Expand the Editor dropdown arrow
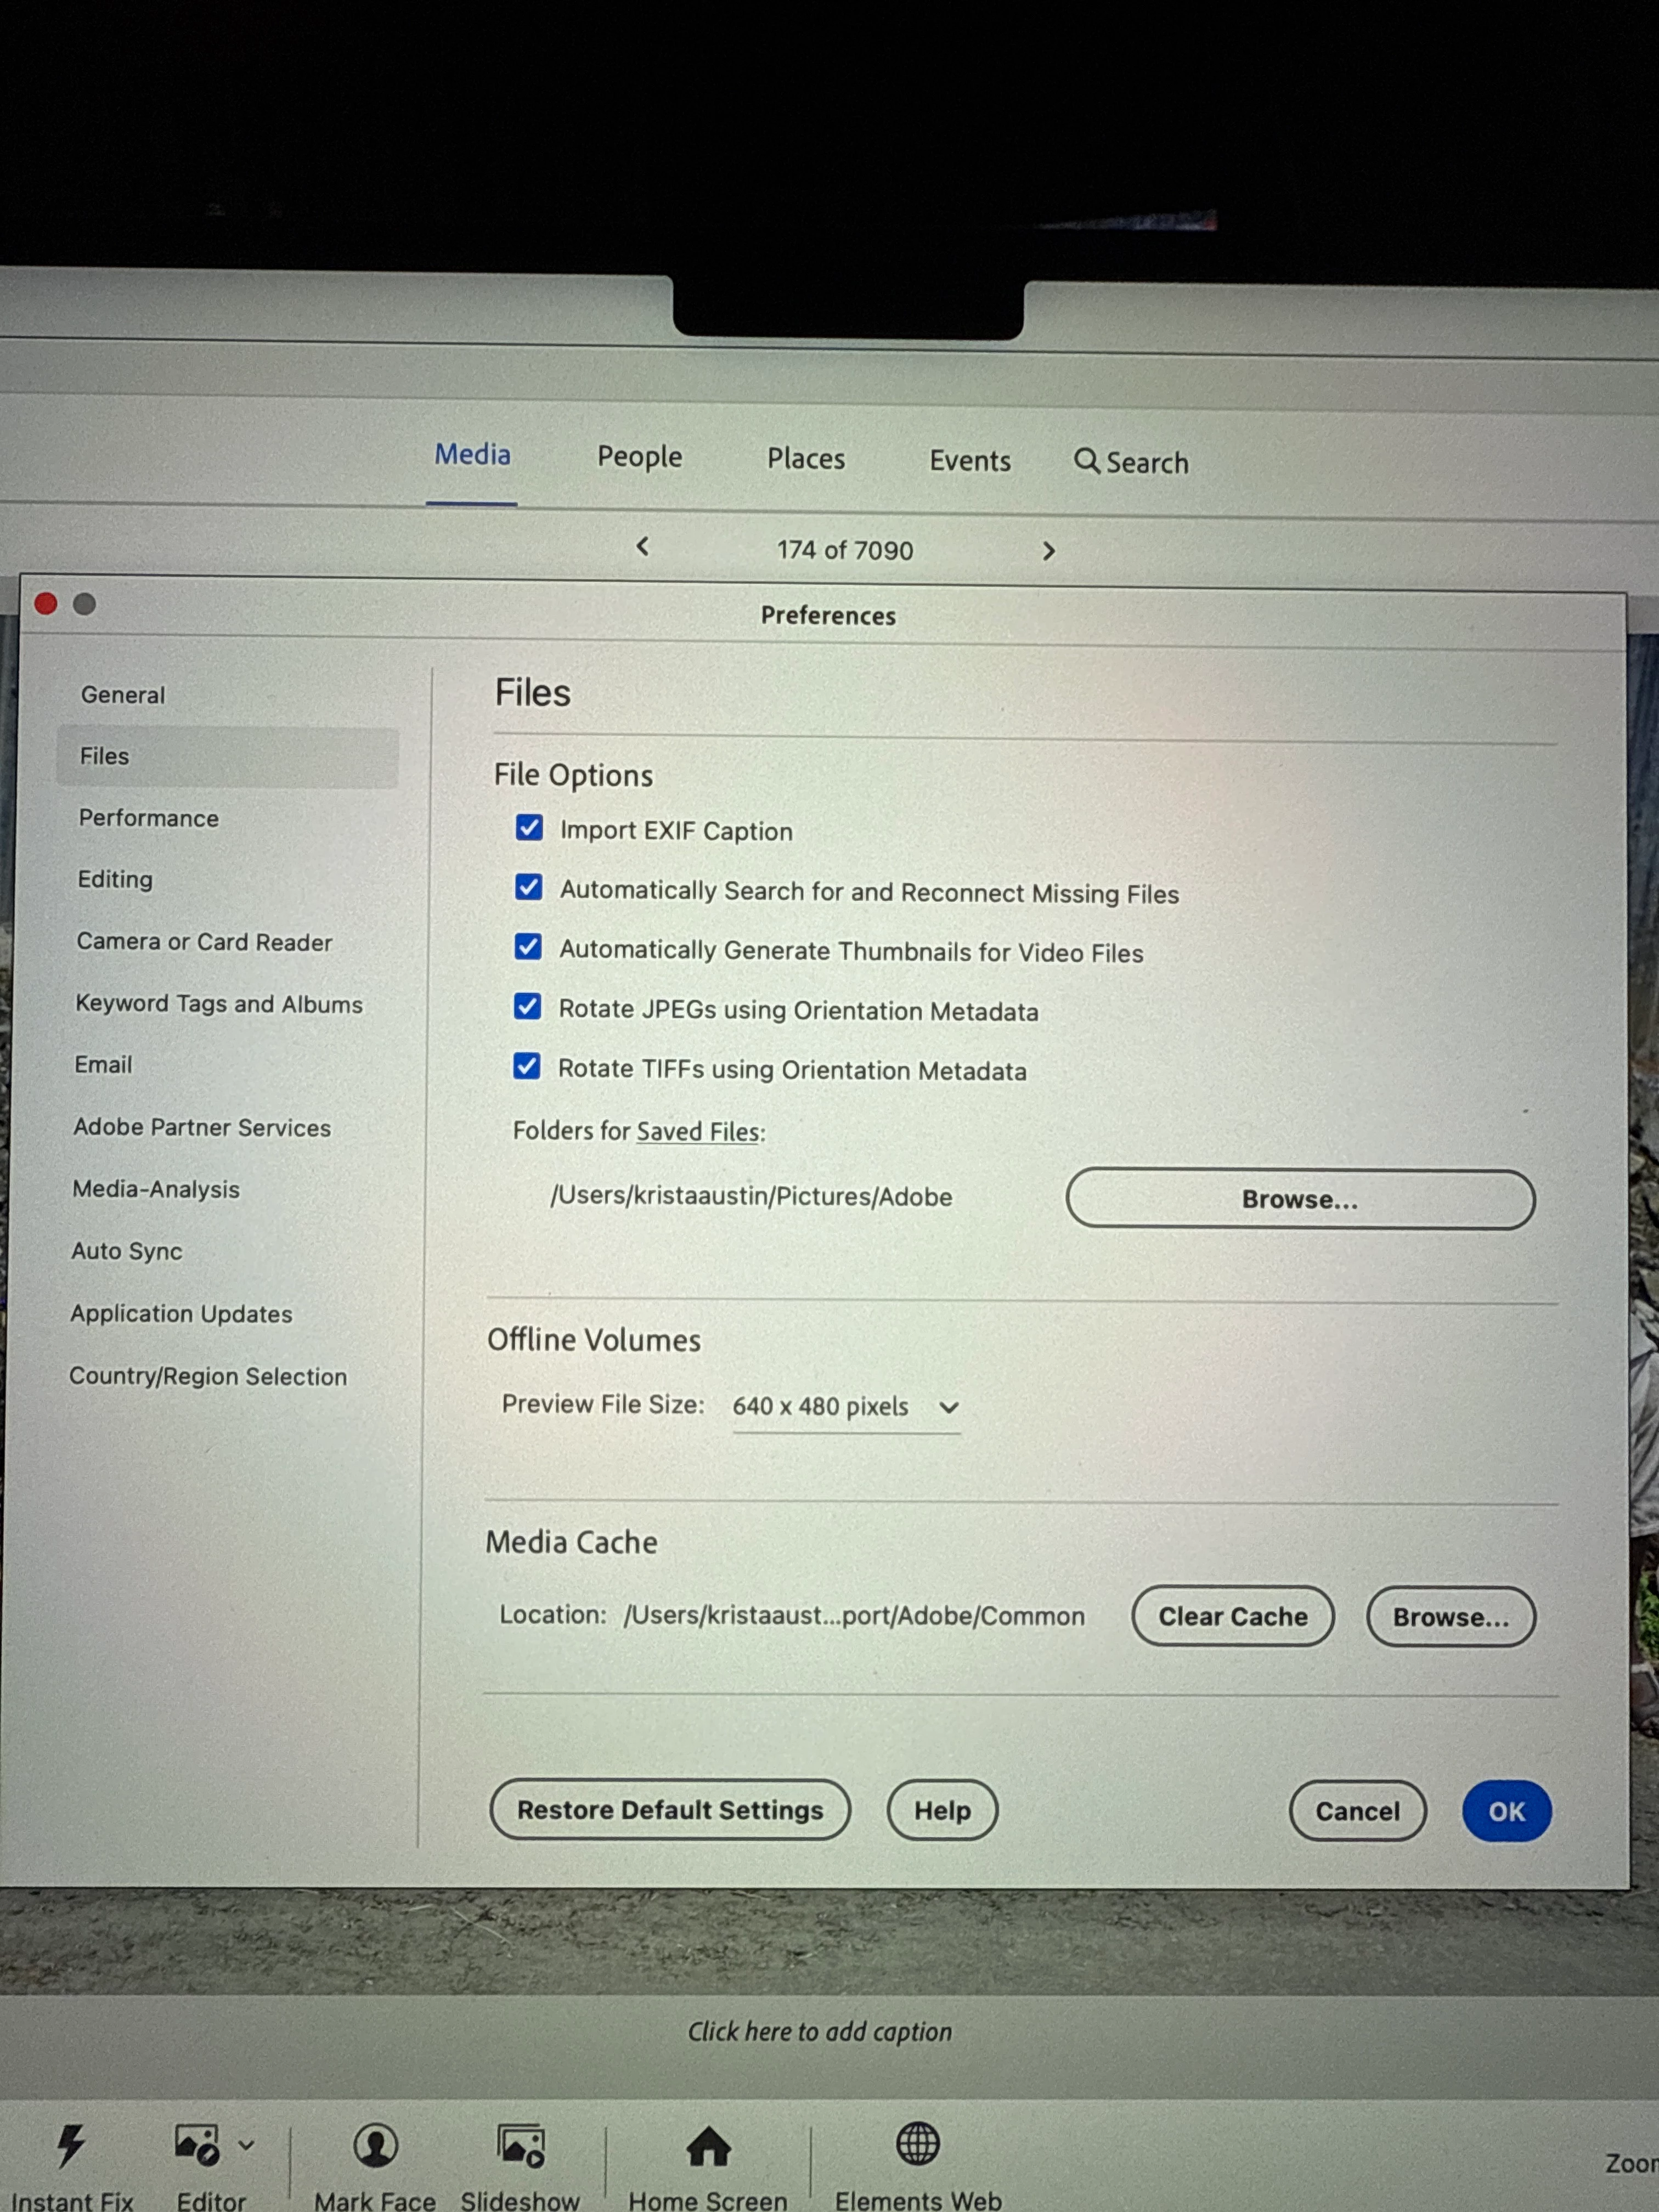The image size is (1659, 2212). click(x=247, y=2145)
